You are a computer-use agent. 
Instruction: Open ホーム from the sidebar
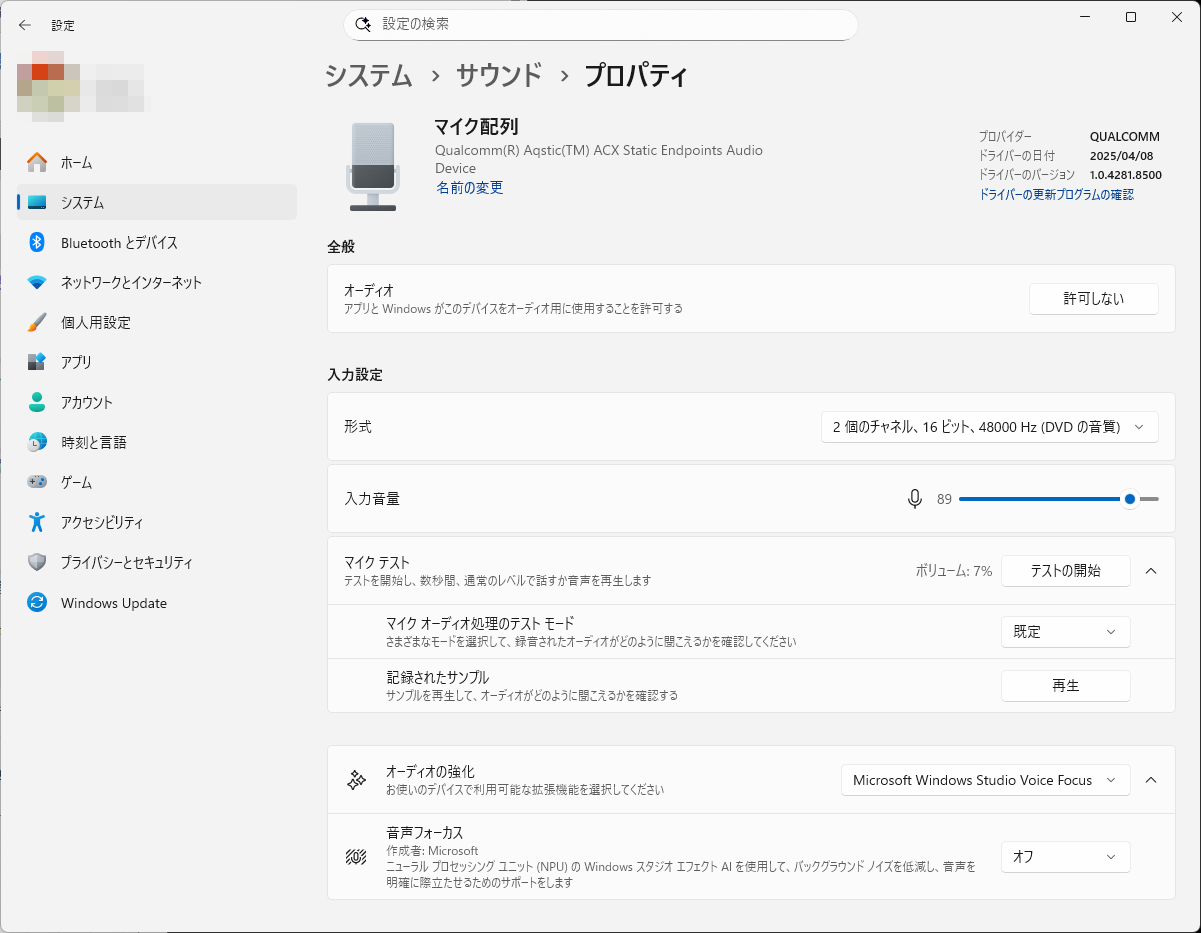tap(72, 162)
